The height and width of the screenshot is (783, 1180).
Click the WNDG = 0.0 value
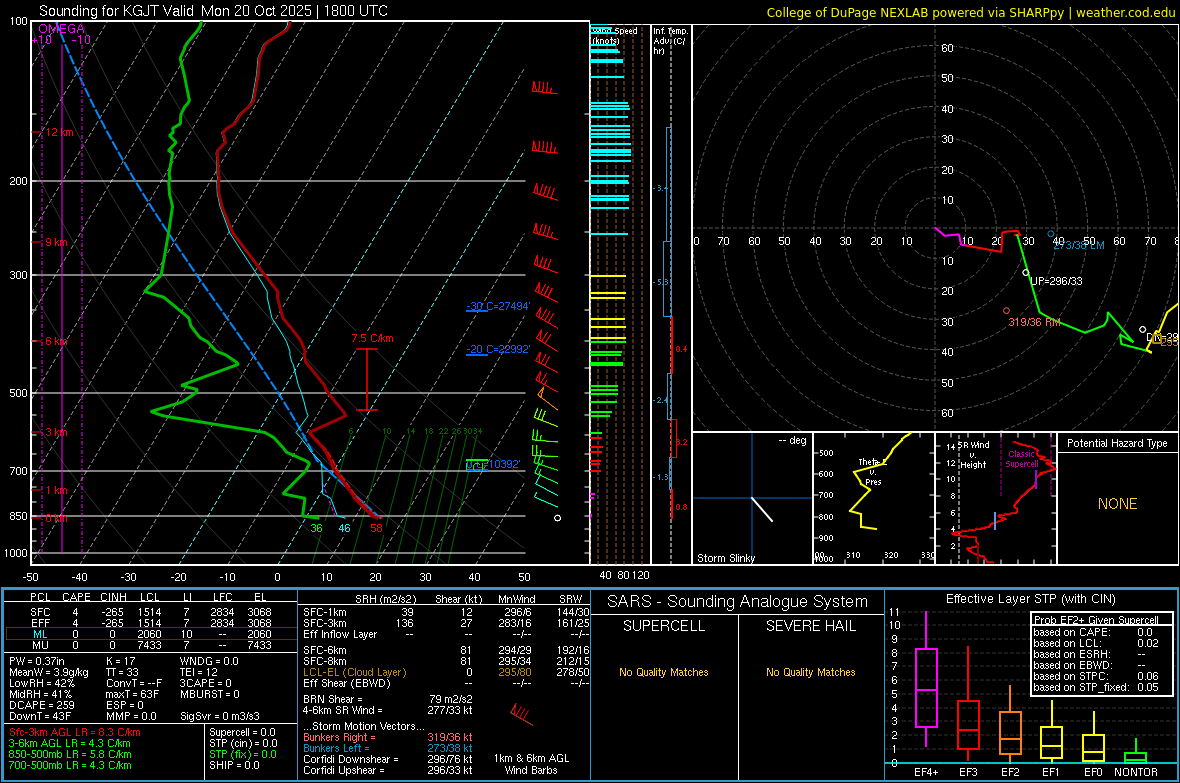click(209, 661)
